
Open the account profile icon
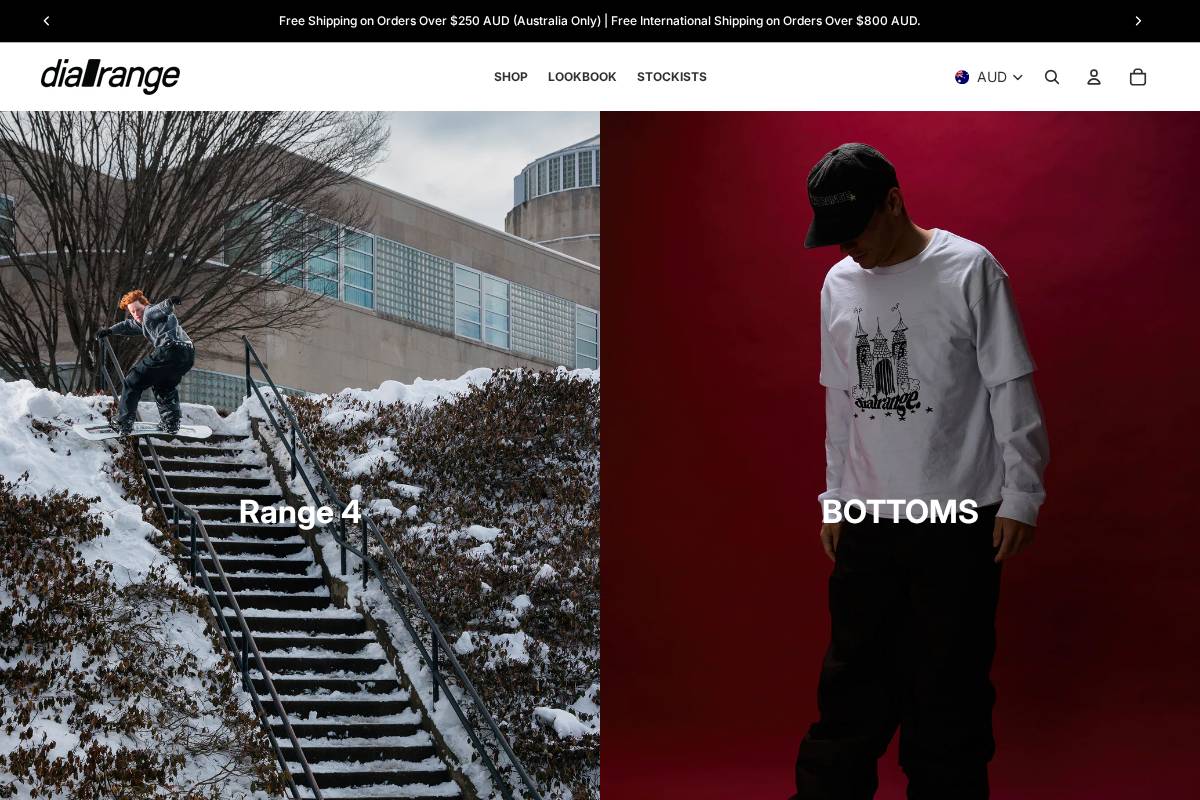tap(1094, 77)
